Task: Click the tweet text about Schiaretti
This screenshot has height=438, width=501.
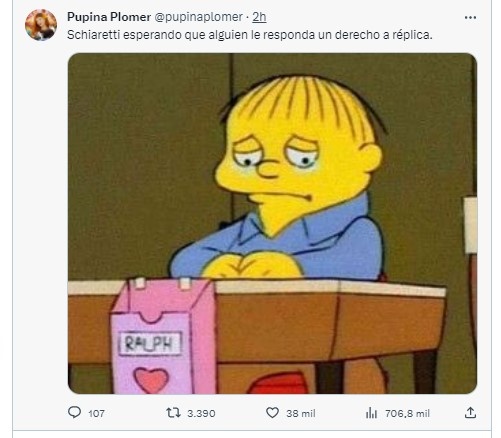Action: [x=250, y=35]
